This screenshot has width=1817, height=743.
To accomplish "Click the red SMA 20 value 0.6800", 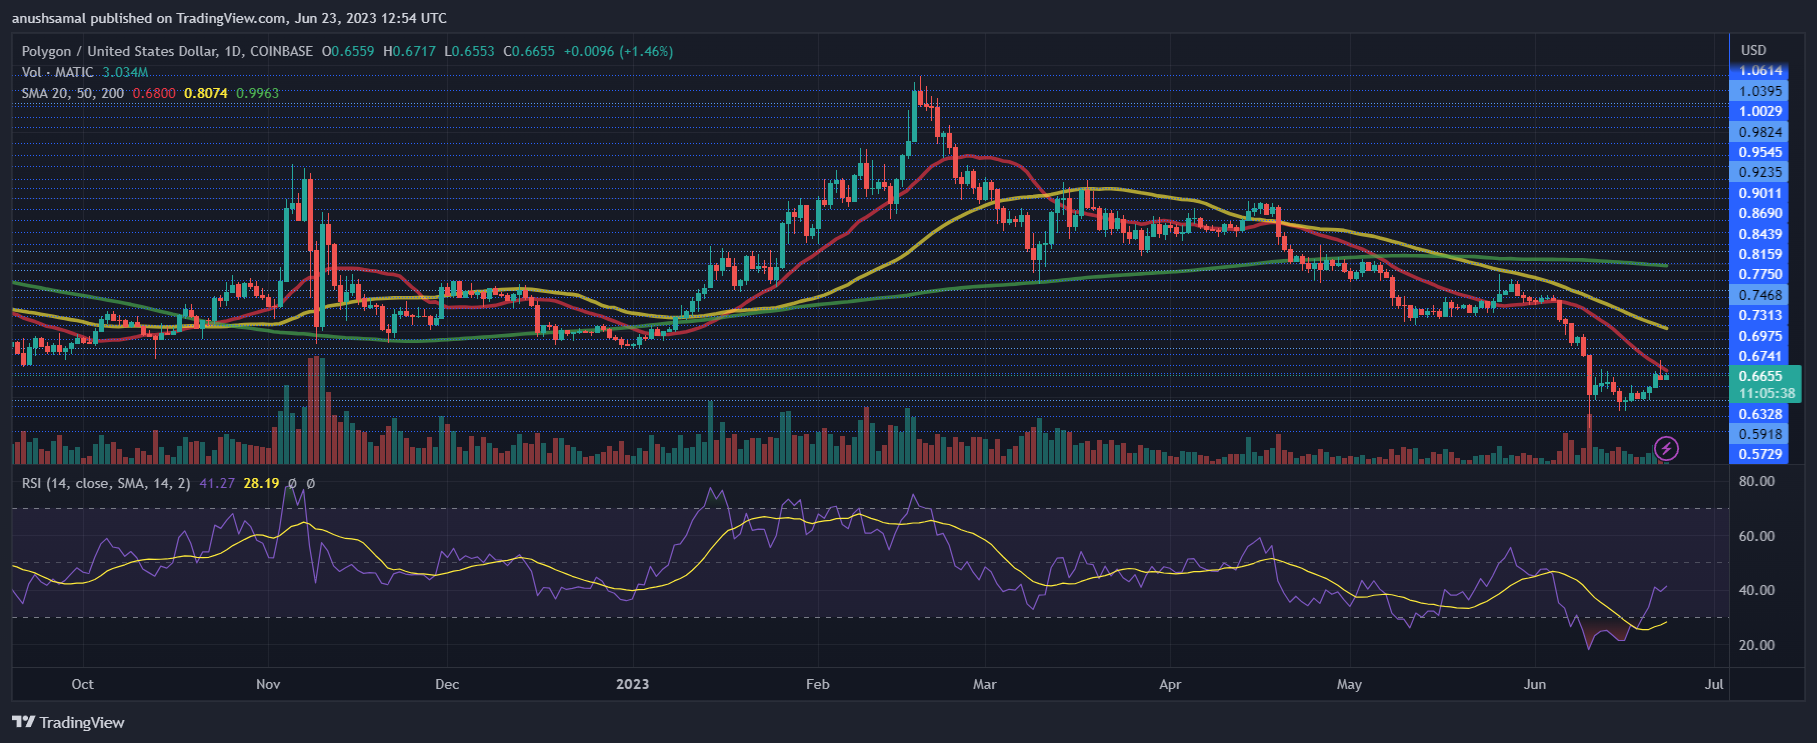I will click(x=154, y=93).
